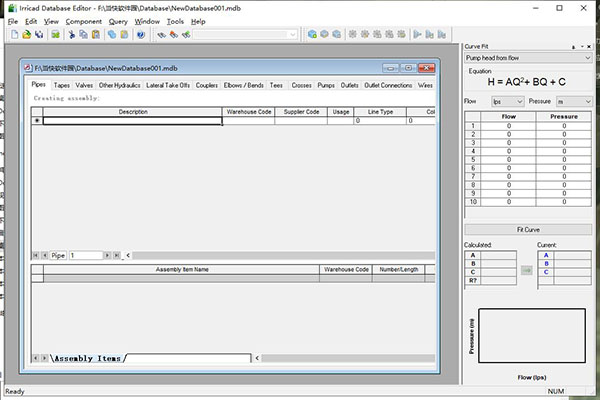Open the Query menu
Viewport: 600px width, 400px height.
coord(118,21)
